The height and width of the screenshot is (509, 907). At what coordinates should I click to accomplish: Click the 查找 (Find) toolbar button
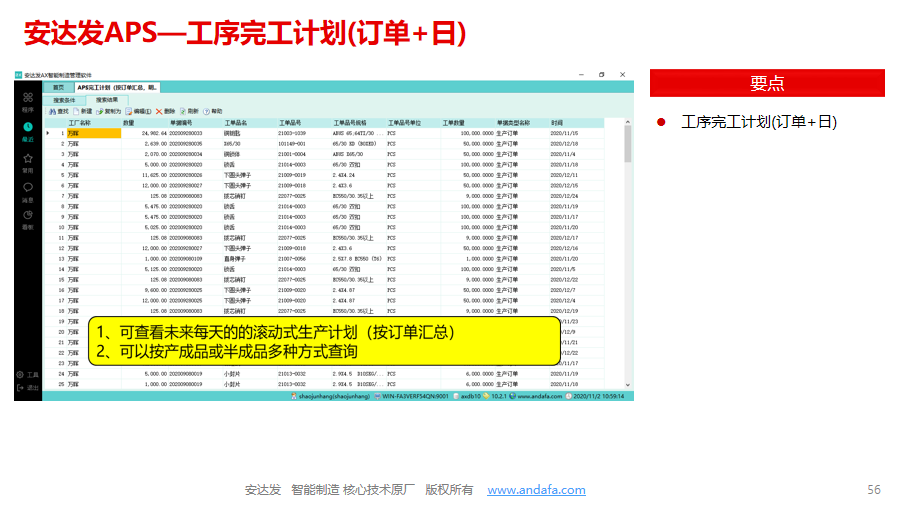58,111
